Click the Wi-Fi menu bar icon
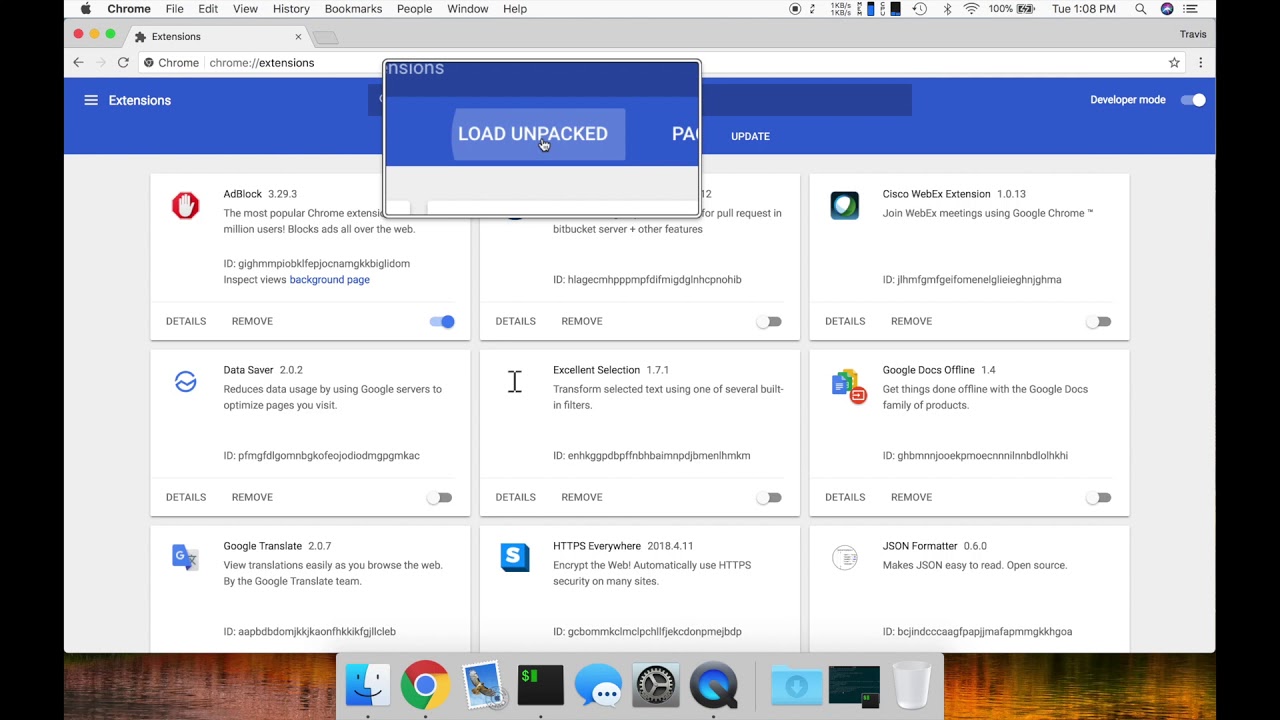Image resolution: width=1280 pixels, height=720 pixels. point(971,9)
